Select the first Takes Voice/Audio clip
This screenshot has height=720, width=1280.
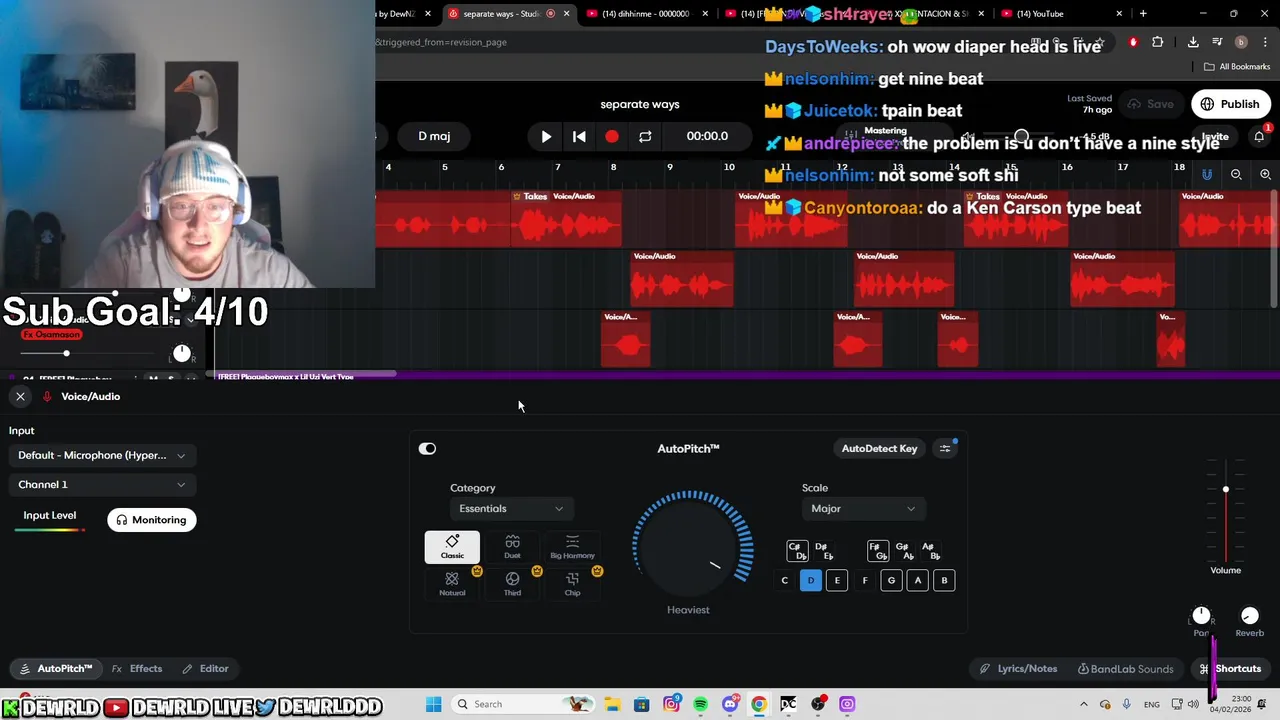[566, 218]
